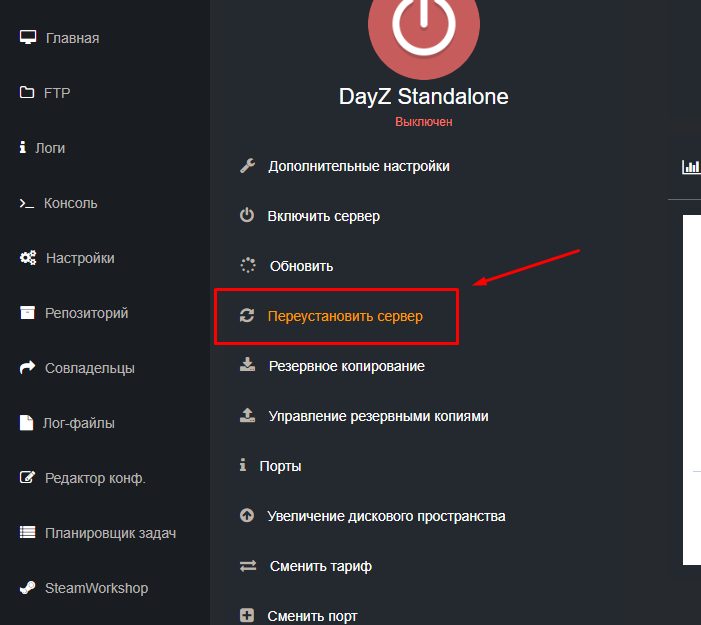Click the Обновить option

pos(301,266)
